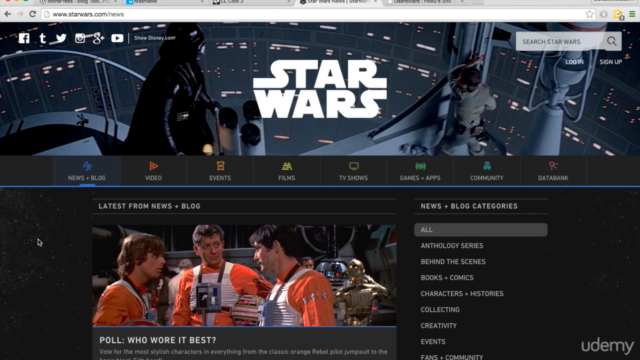Open Collecting category
This screenshot has width=640, height=360.
click(x=440, y=310)
